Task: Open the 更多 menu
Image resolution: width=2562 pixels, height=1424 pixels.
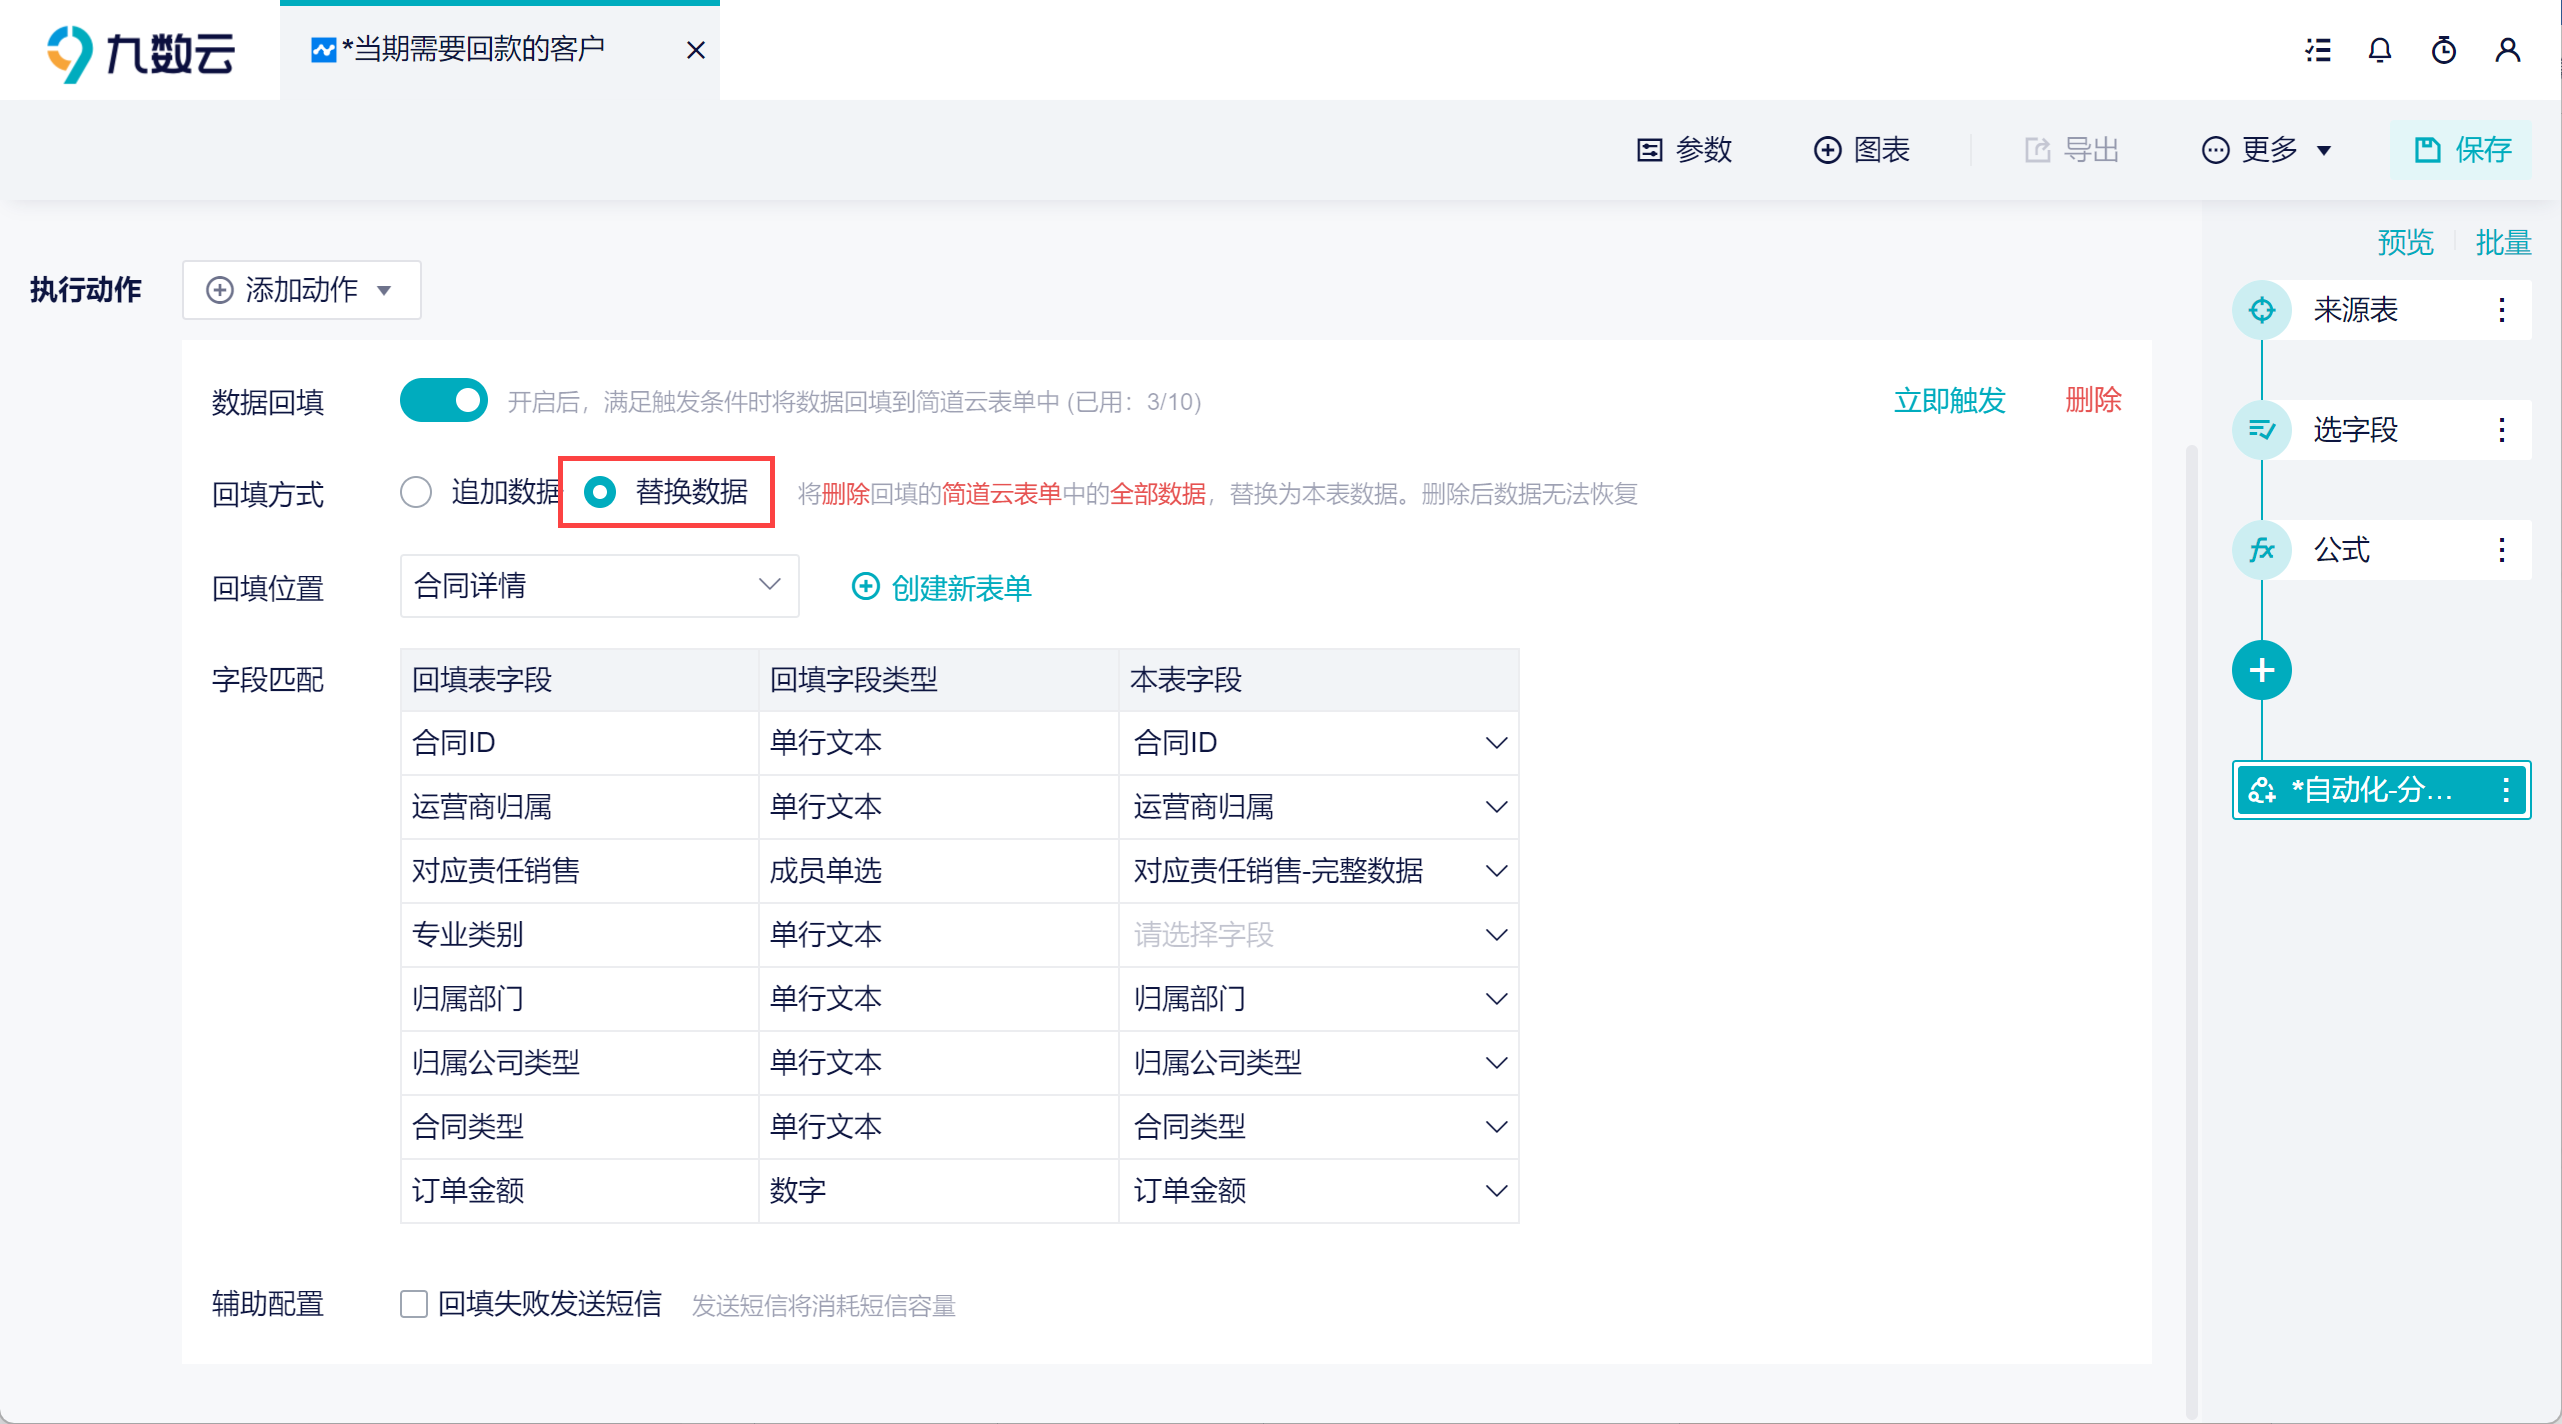Action: (x=2266, y=150)
